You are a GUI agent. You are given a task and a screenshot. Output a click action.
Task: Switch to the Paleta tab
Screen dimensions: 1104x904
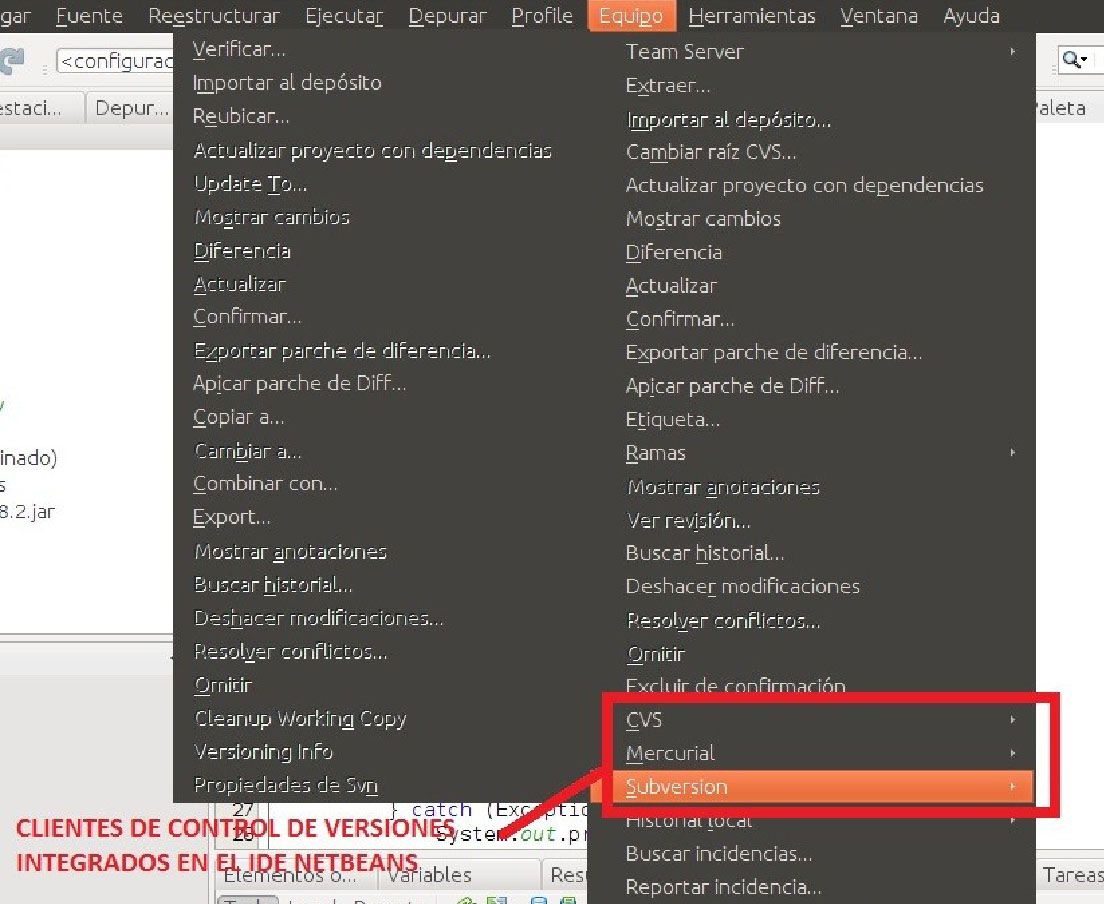1059,108
